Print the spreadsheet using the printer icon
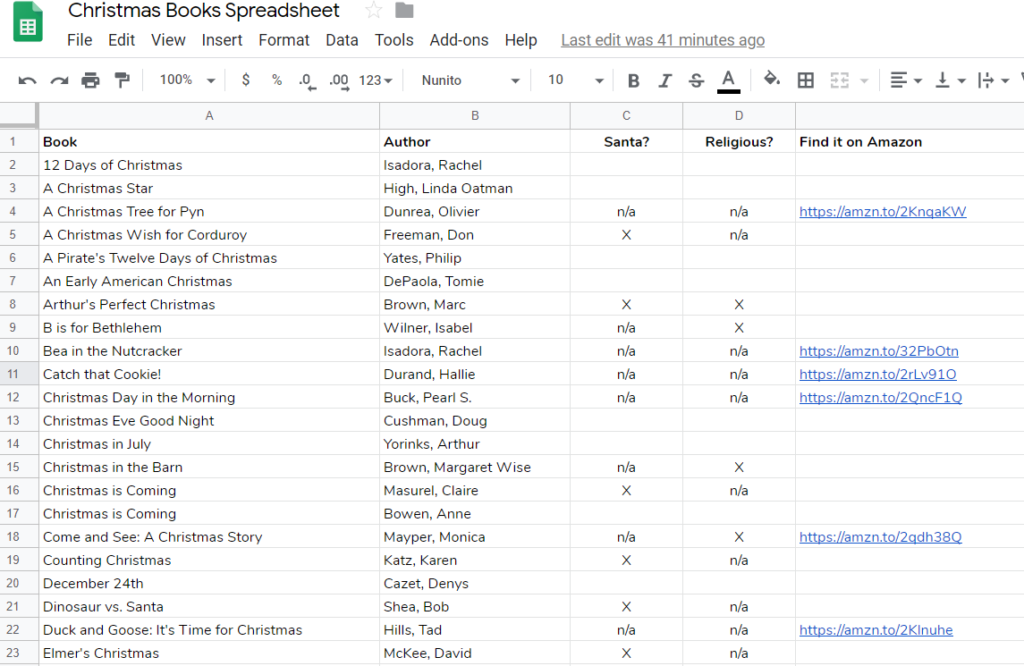1024x666 pixels. [91, 80]
